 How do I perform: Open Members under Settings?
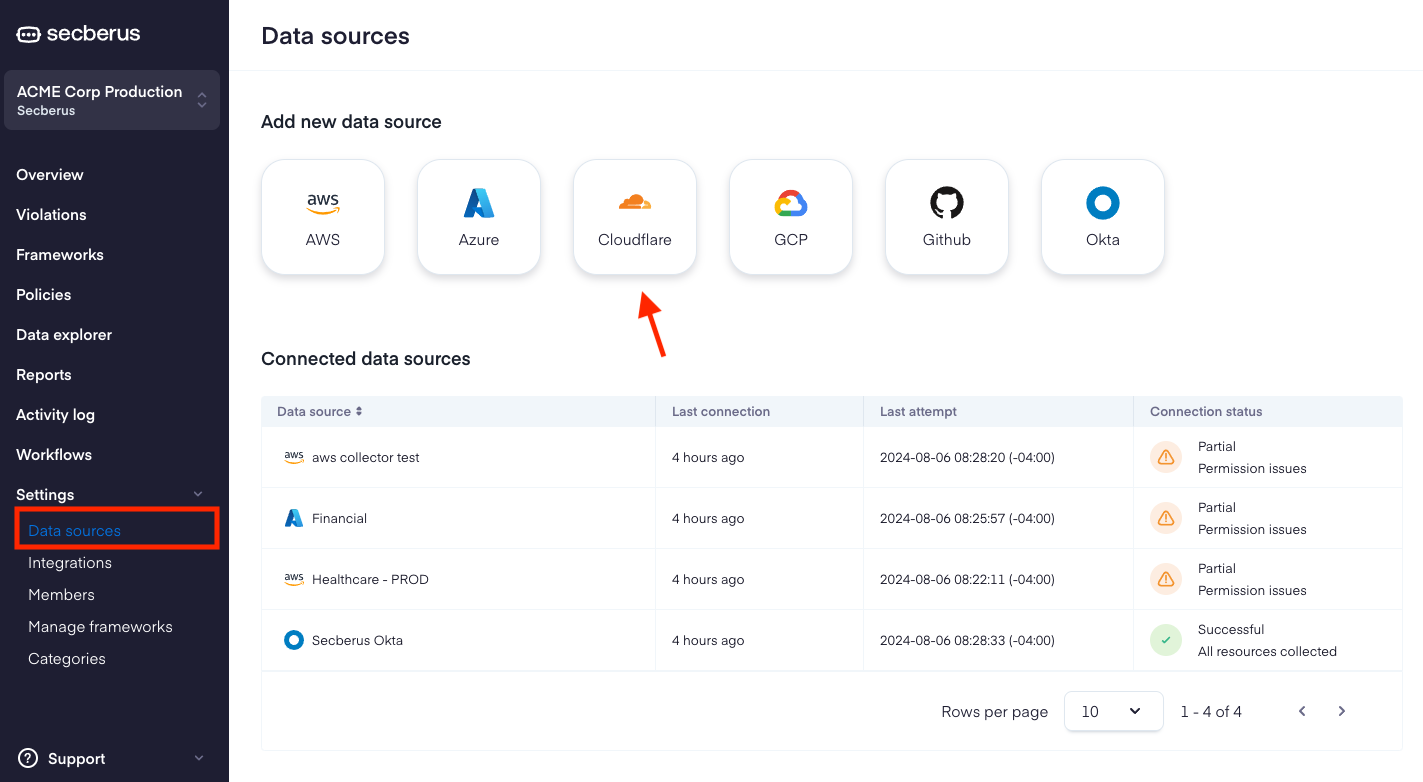(61, 594)
